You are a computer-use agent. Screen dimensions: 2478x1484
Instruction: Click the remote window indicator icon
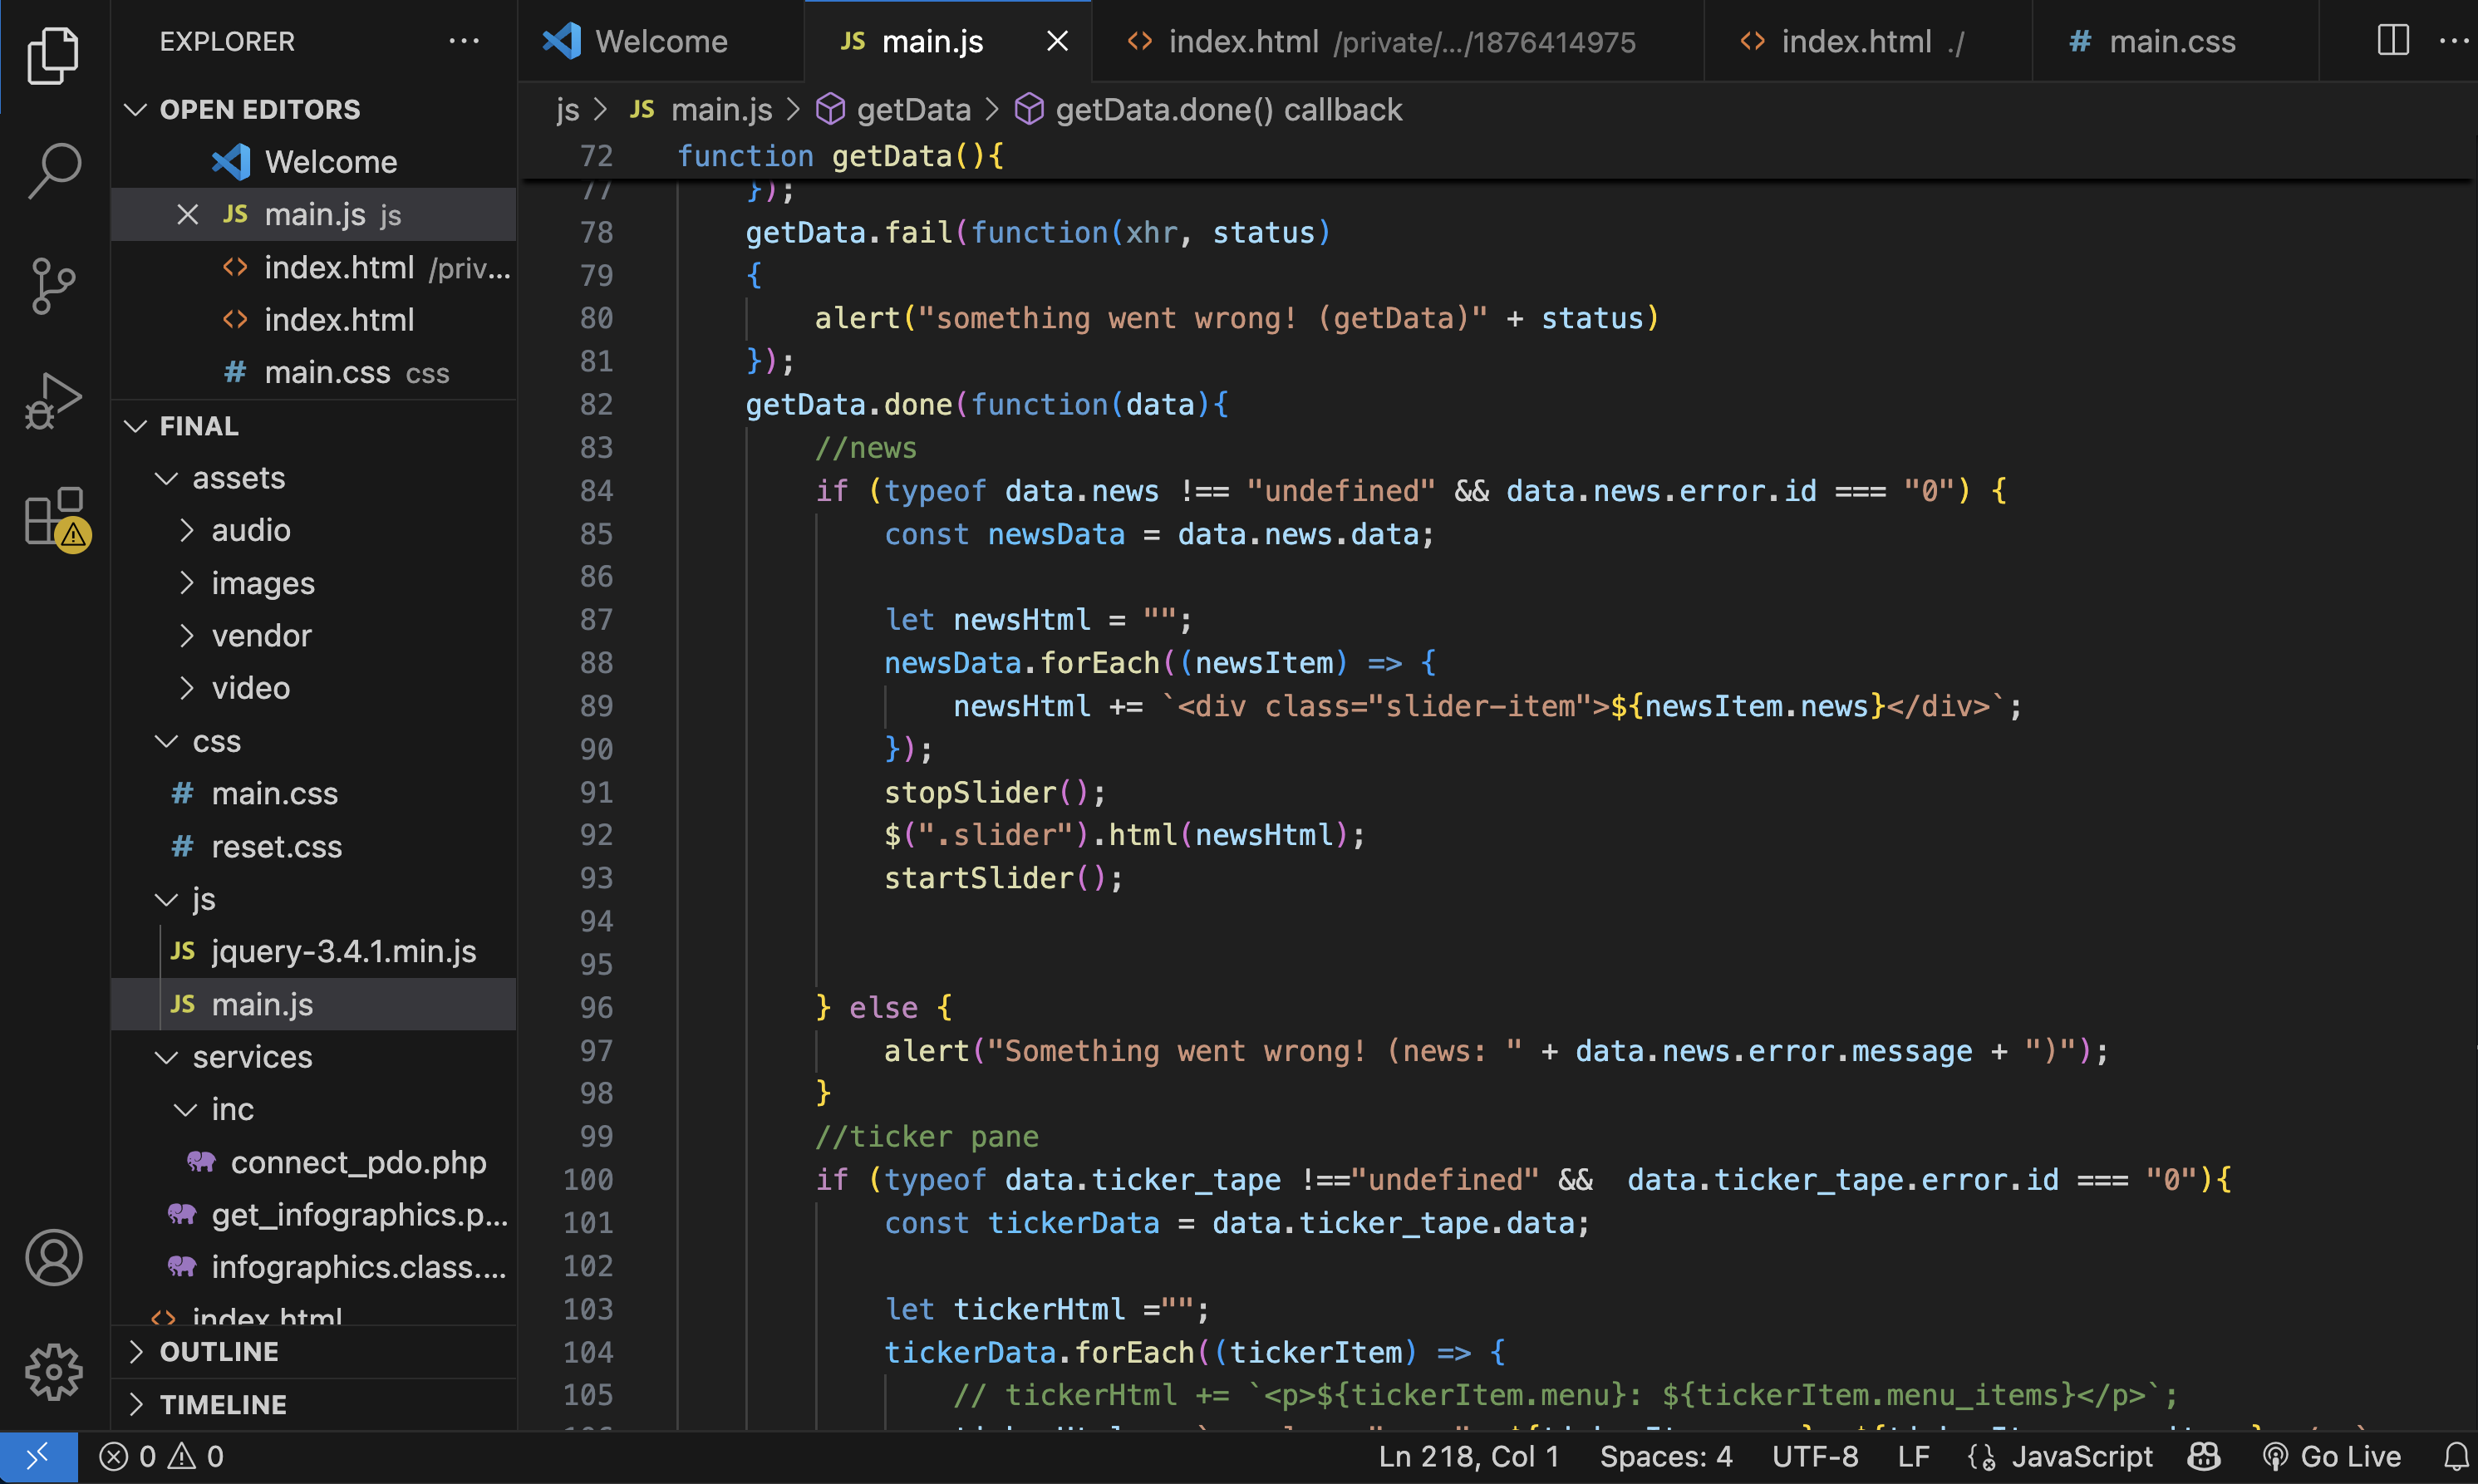pyautogui.click(x=38, y=1456)
